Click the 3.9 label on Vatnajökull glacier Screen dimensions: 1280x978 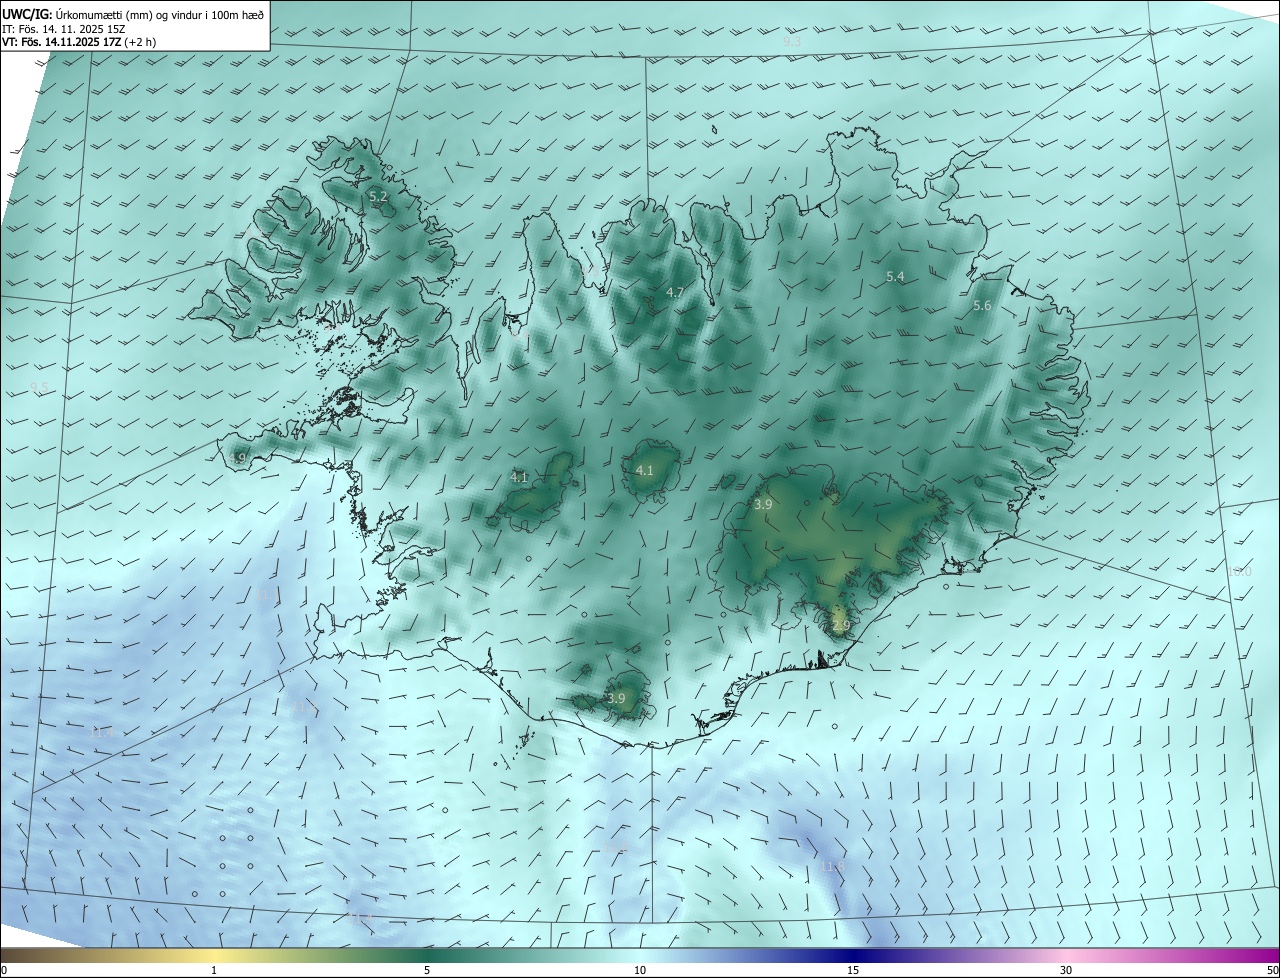763,505
